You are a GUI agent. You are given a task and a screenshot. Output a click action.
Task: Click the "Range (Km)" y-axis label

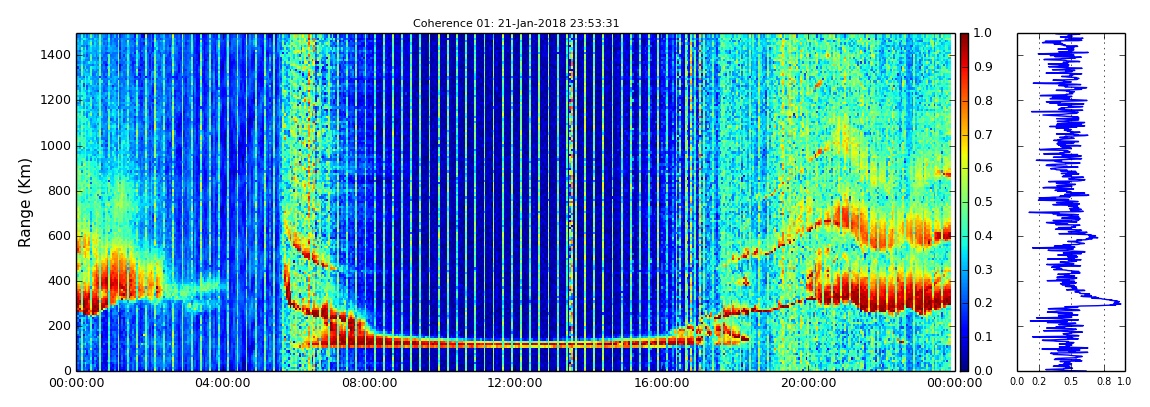[x=24, y=202]
